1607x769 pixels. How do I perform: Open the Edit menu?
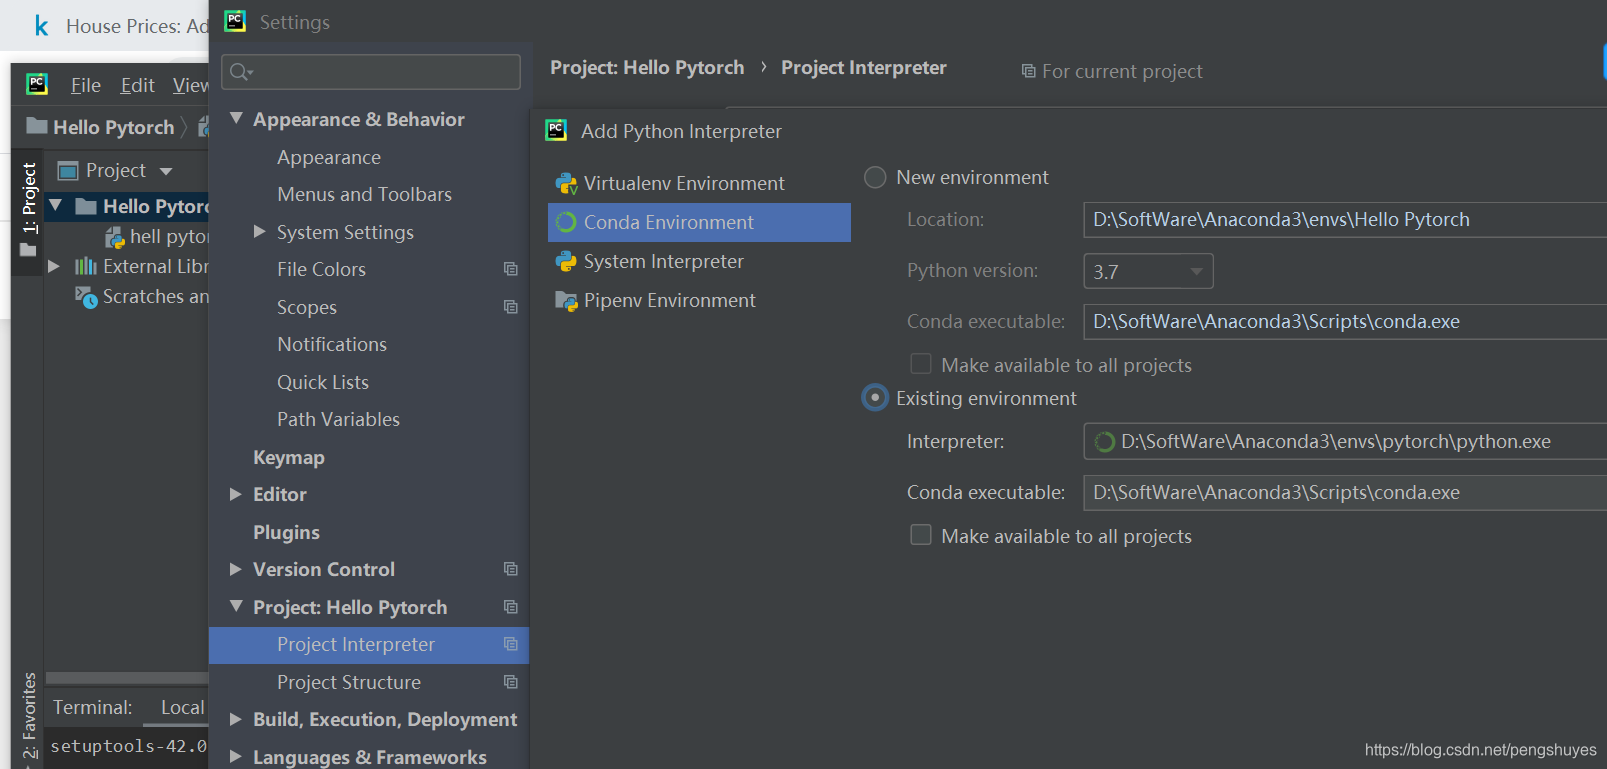pos(138,85)
